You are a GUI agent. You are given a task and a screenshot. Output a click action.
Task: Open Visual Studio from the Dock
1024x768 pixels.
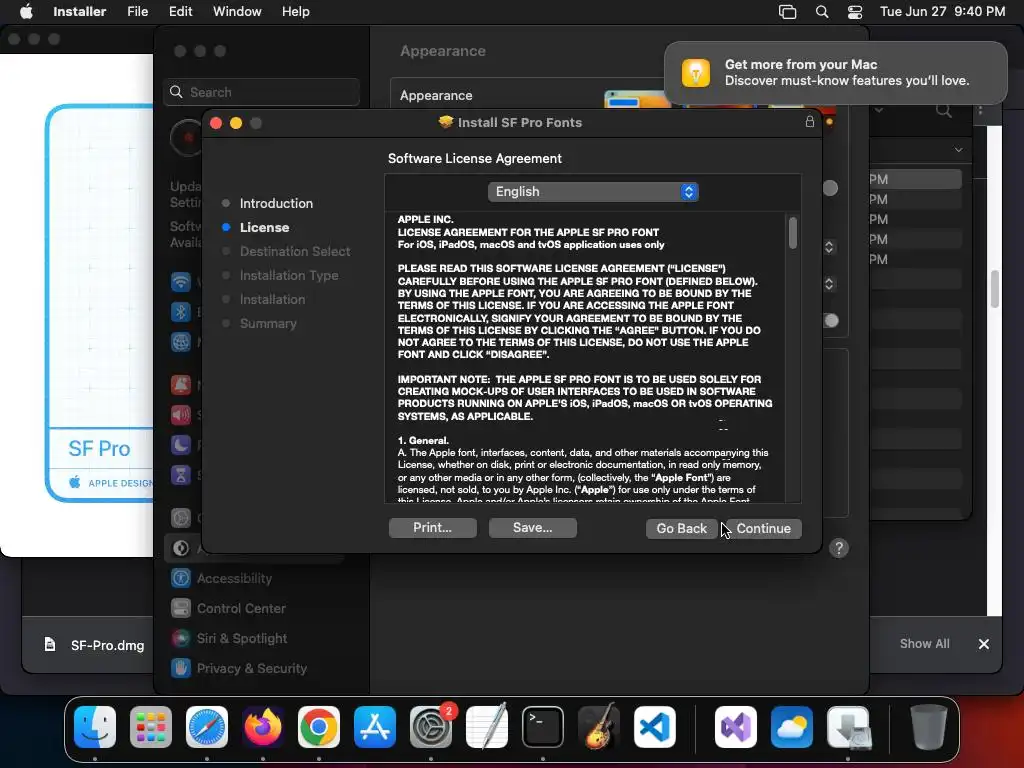pos(736,727)
